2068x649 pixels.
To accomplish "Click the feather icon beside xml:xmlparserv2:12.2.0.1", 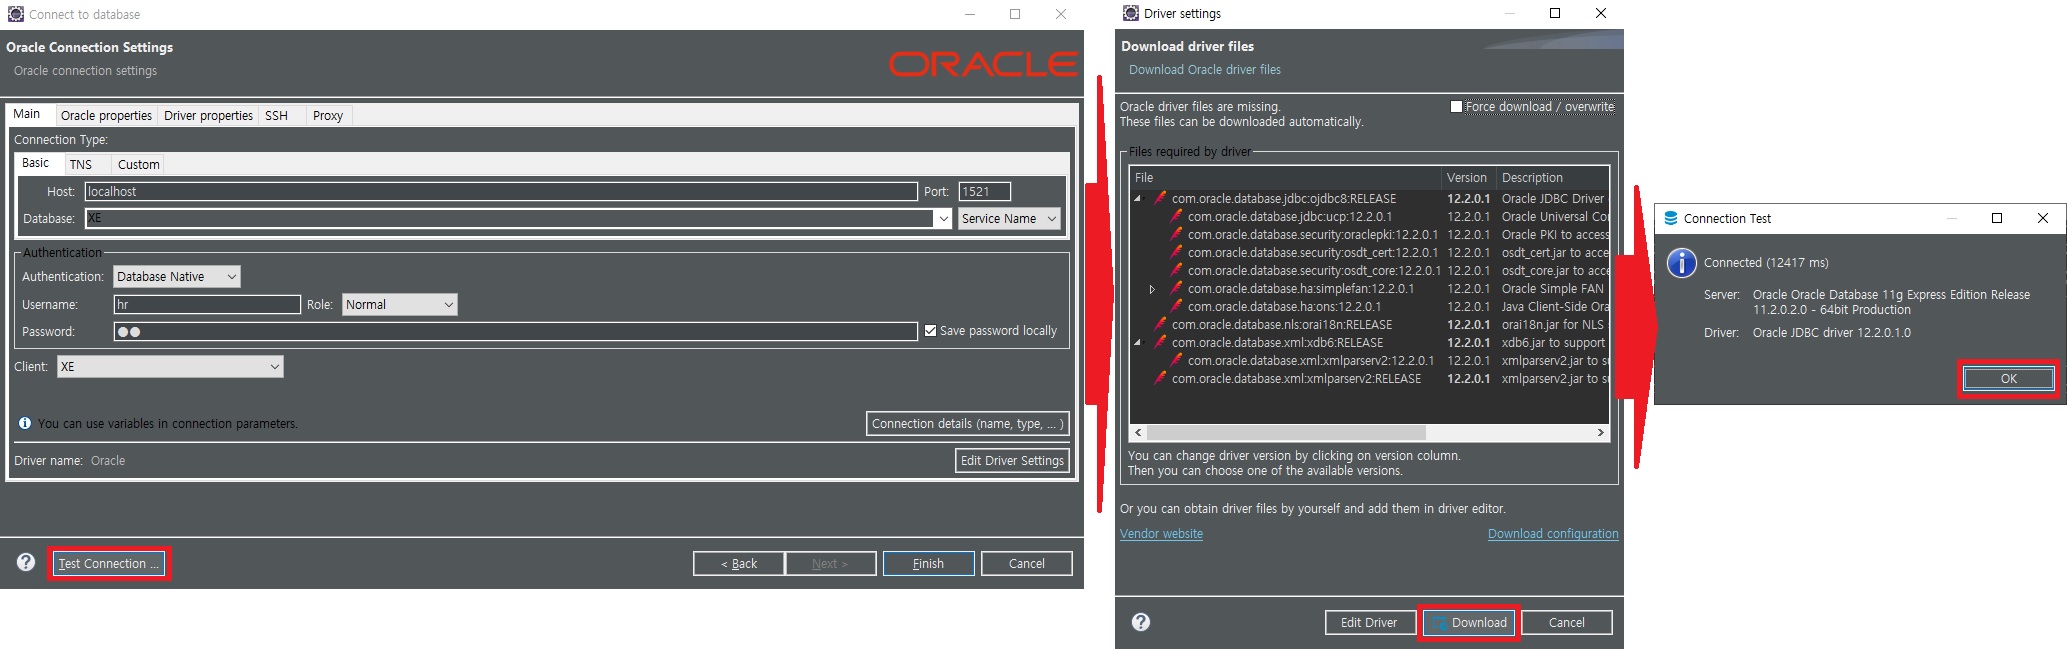I will click(1177, 360).
